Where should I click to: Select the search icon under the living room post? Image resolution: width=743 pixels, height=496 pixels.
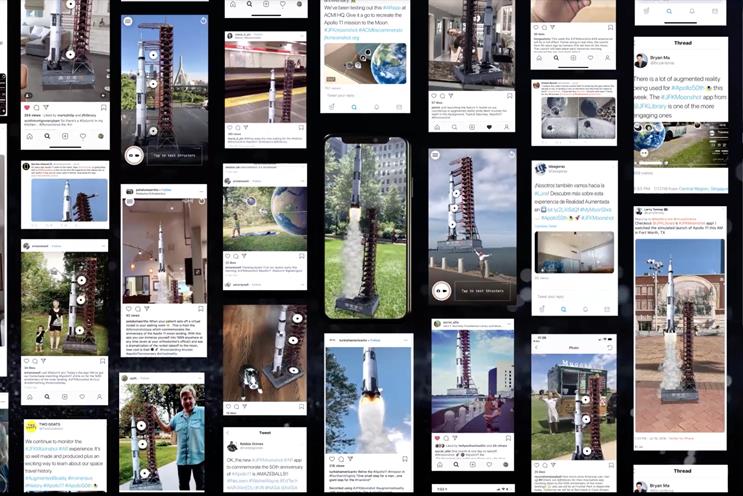coord(47,136)
